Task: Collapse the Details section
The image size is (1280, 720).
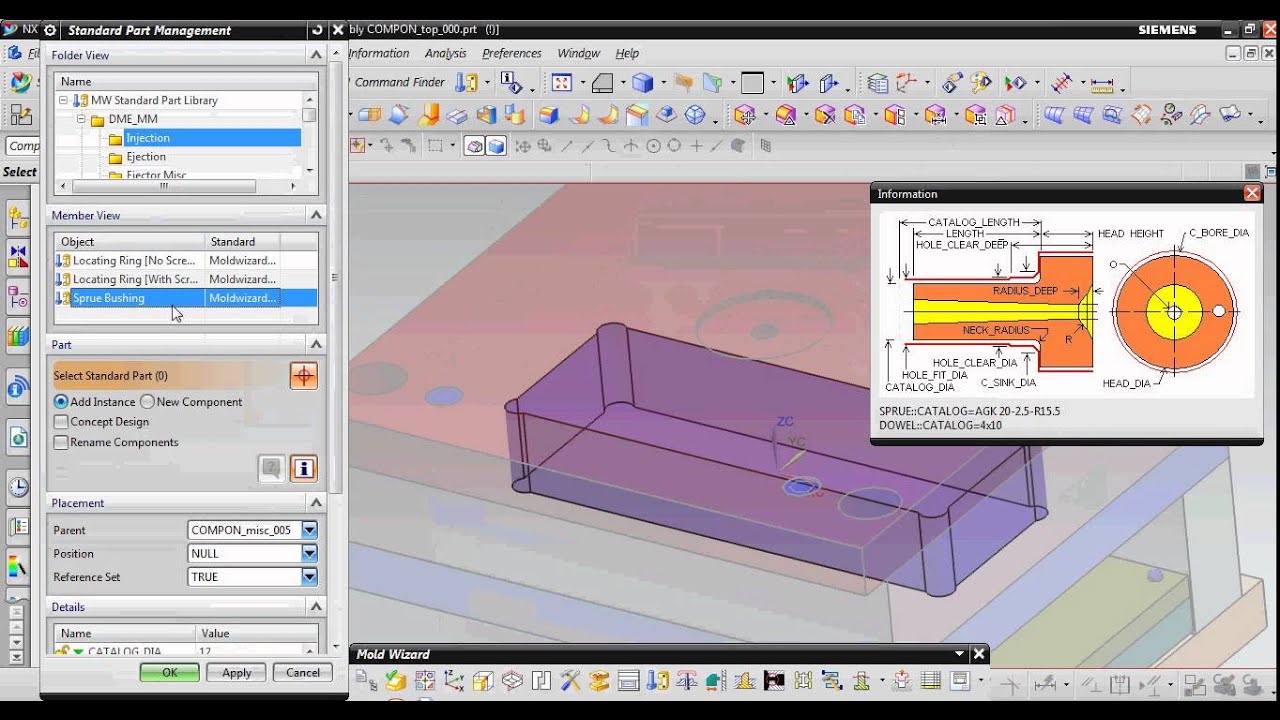Action: tap(316, 607)
